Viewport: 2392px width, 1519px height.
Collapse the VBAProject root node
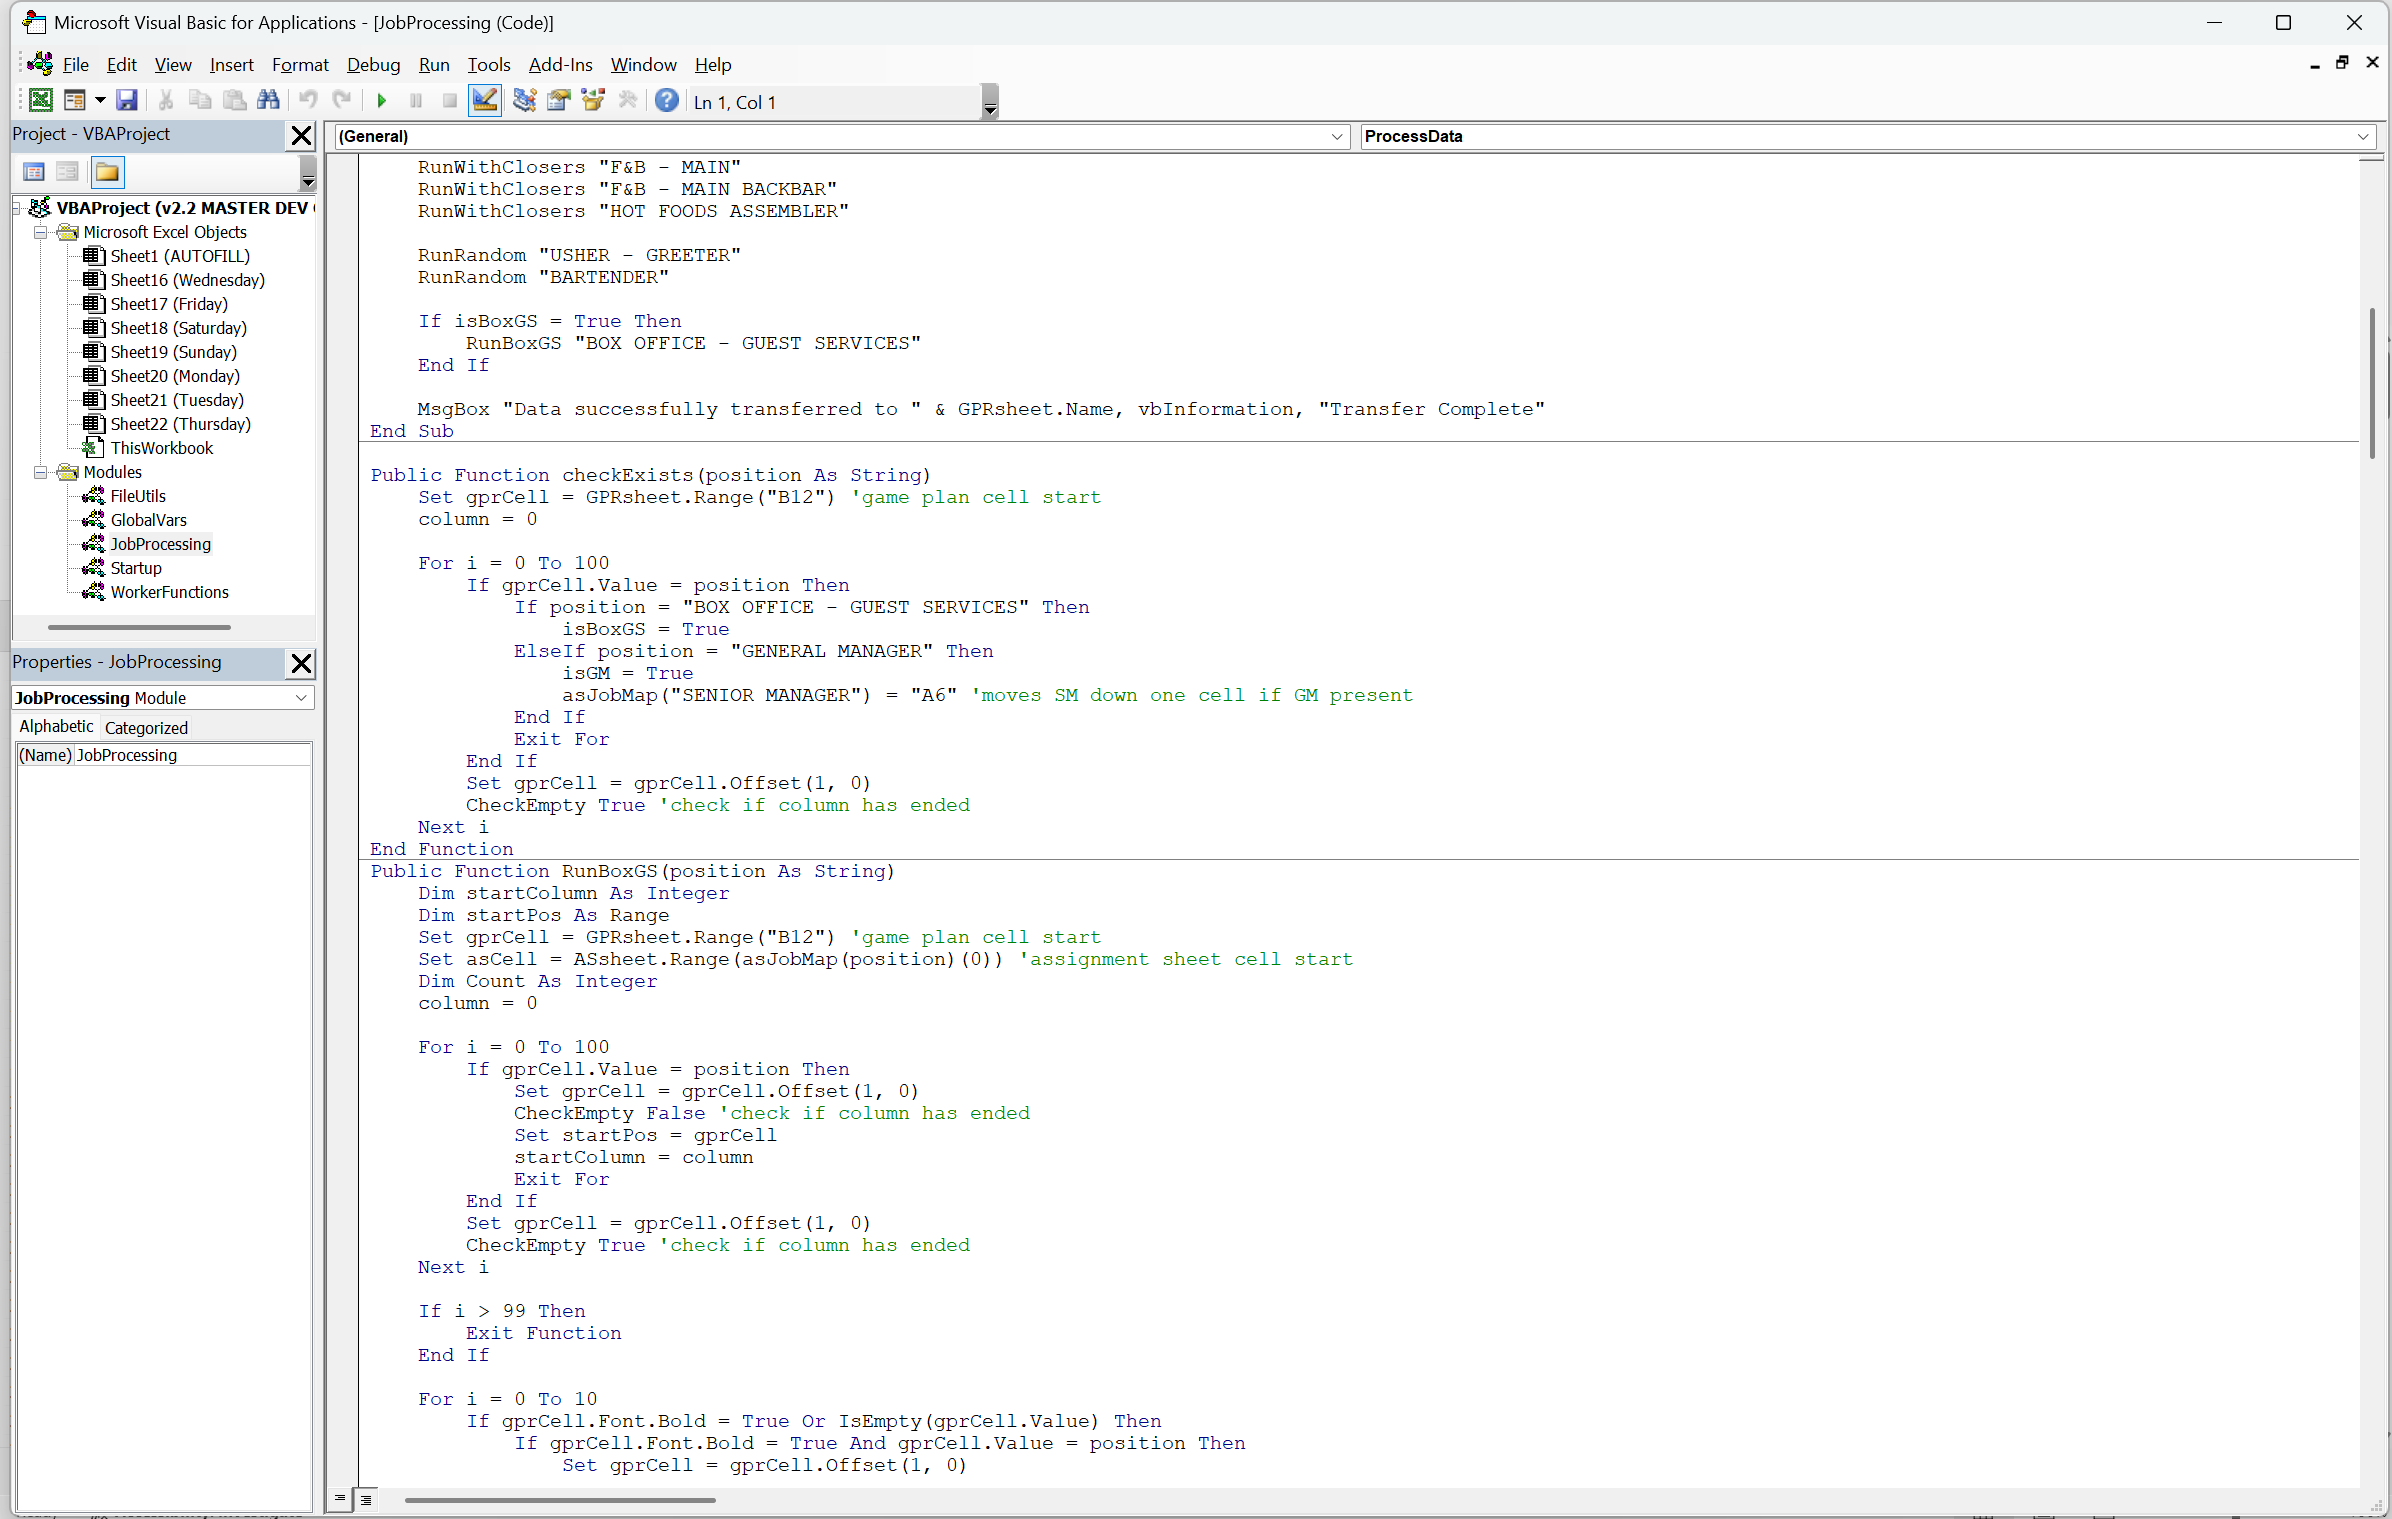[17, 208]
